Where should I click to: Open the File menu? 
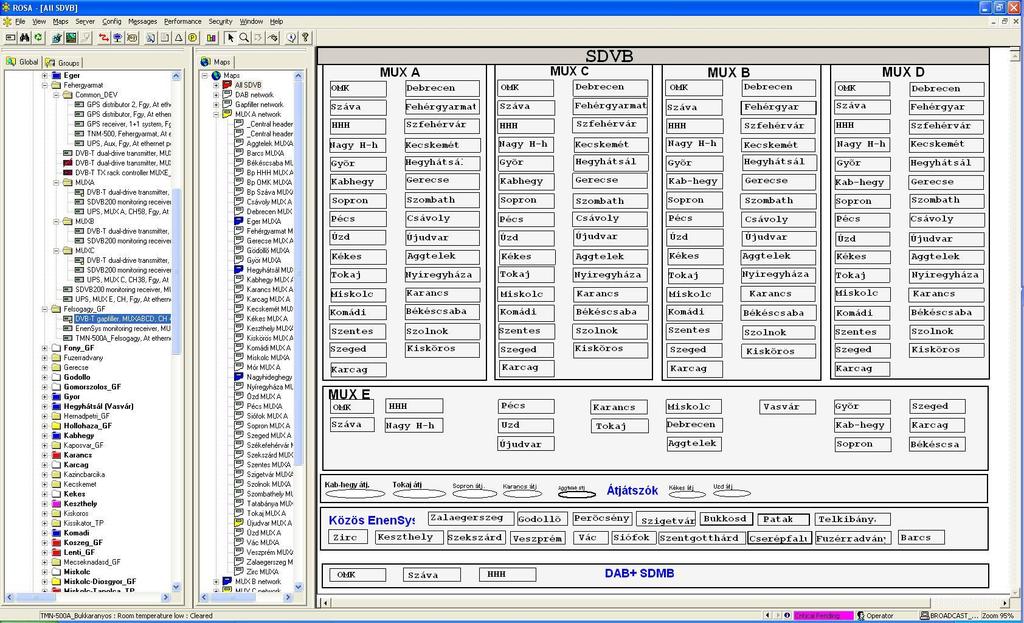20,22
